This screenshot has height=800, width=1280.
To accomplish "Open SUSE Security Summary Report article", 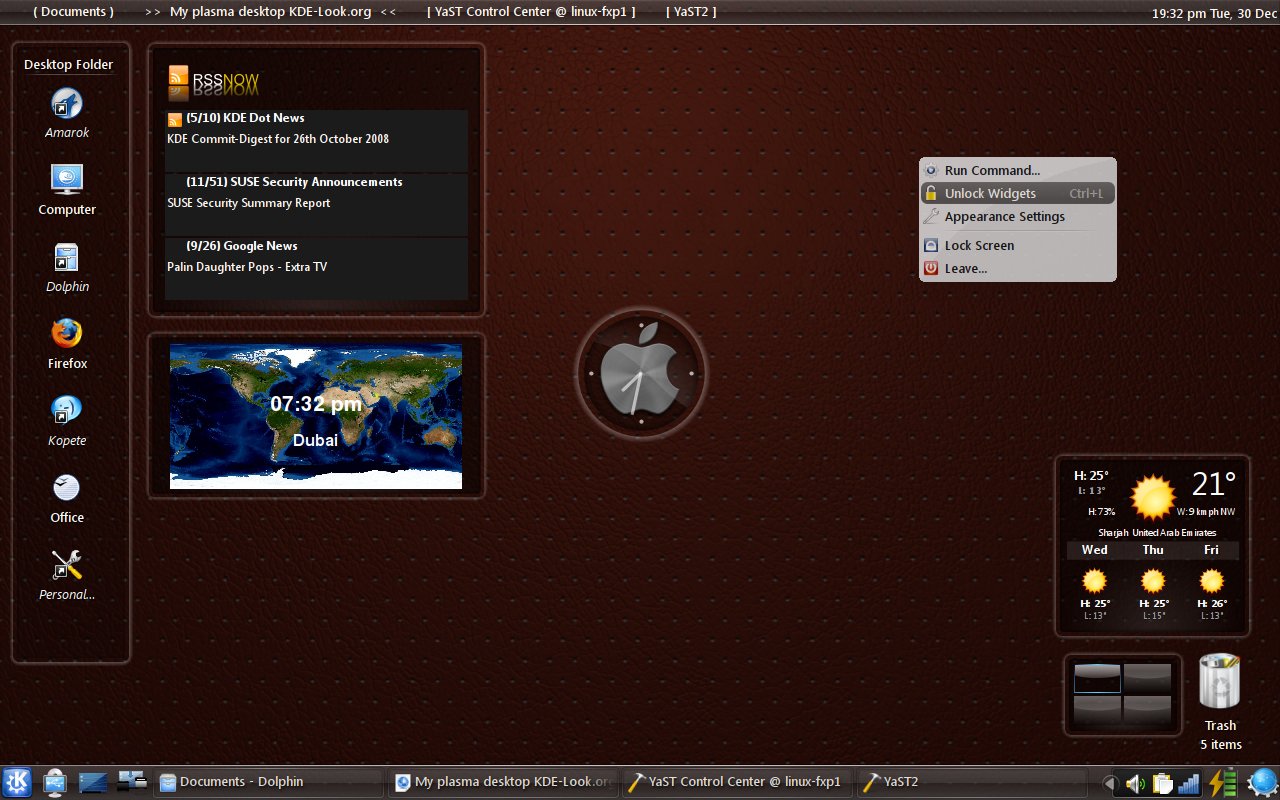I will pos(248,203).
